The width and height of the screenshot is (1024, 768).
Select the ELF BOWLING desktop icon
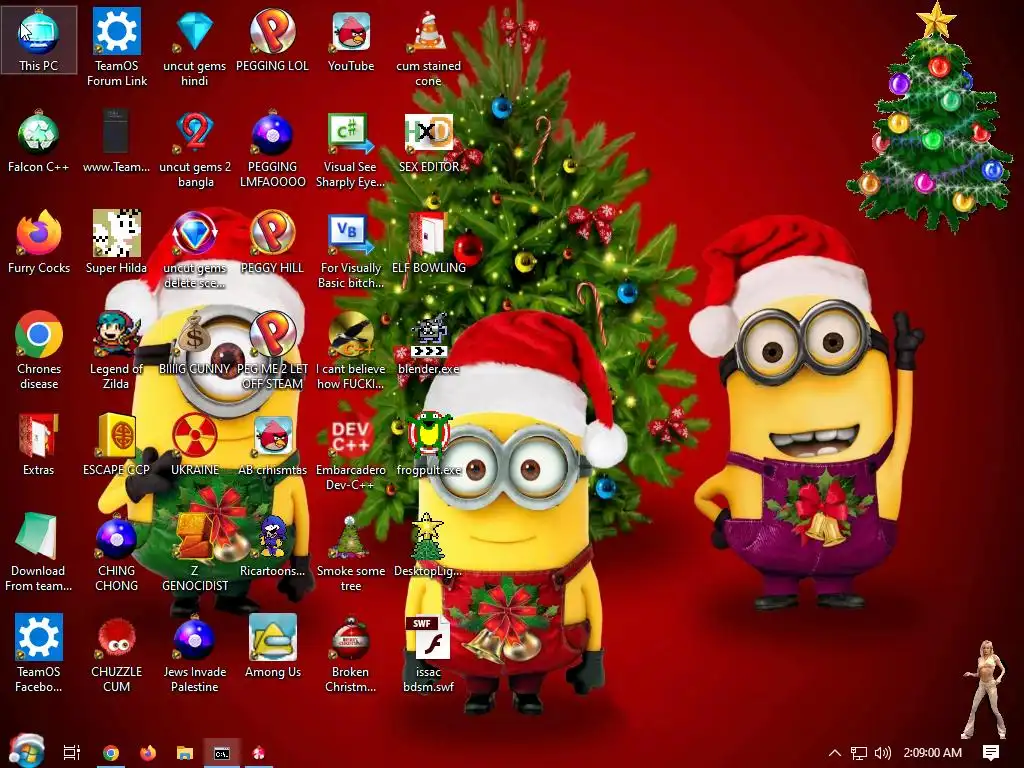[x=428, y=242]
